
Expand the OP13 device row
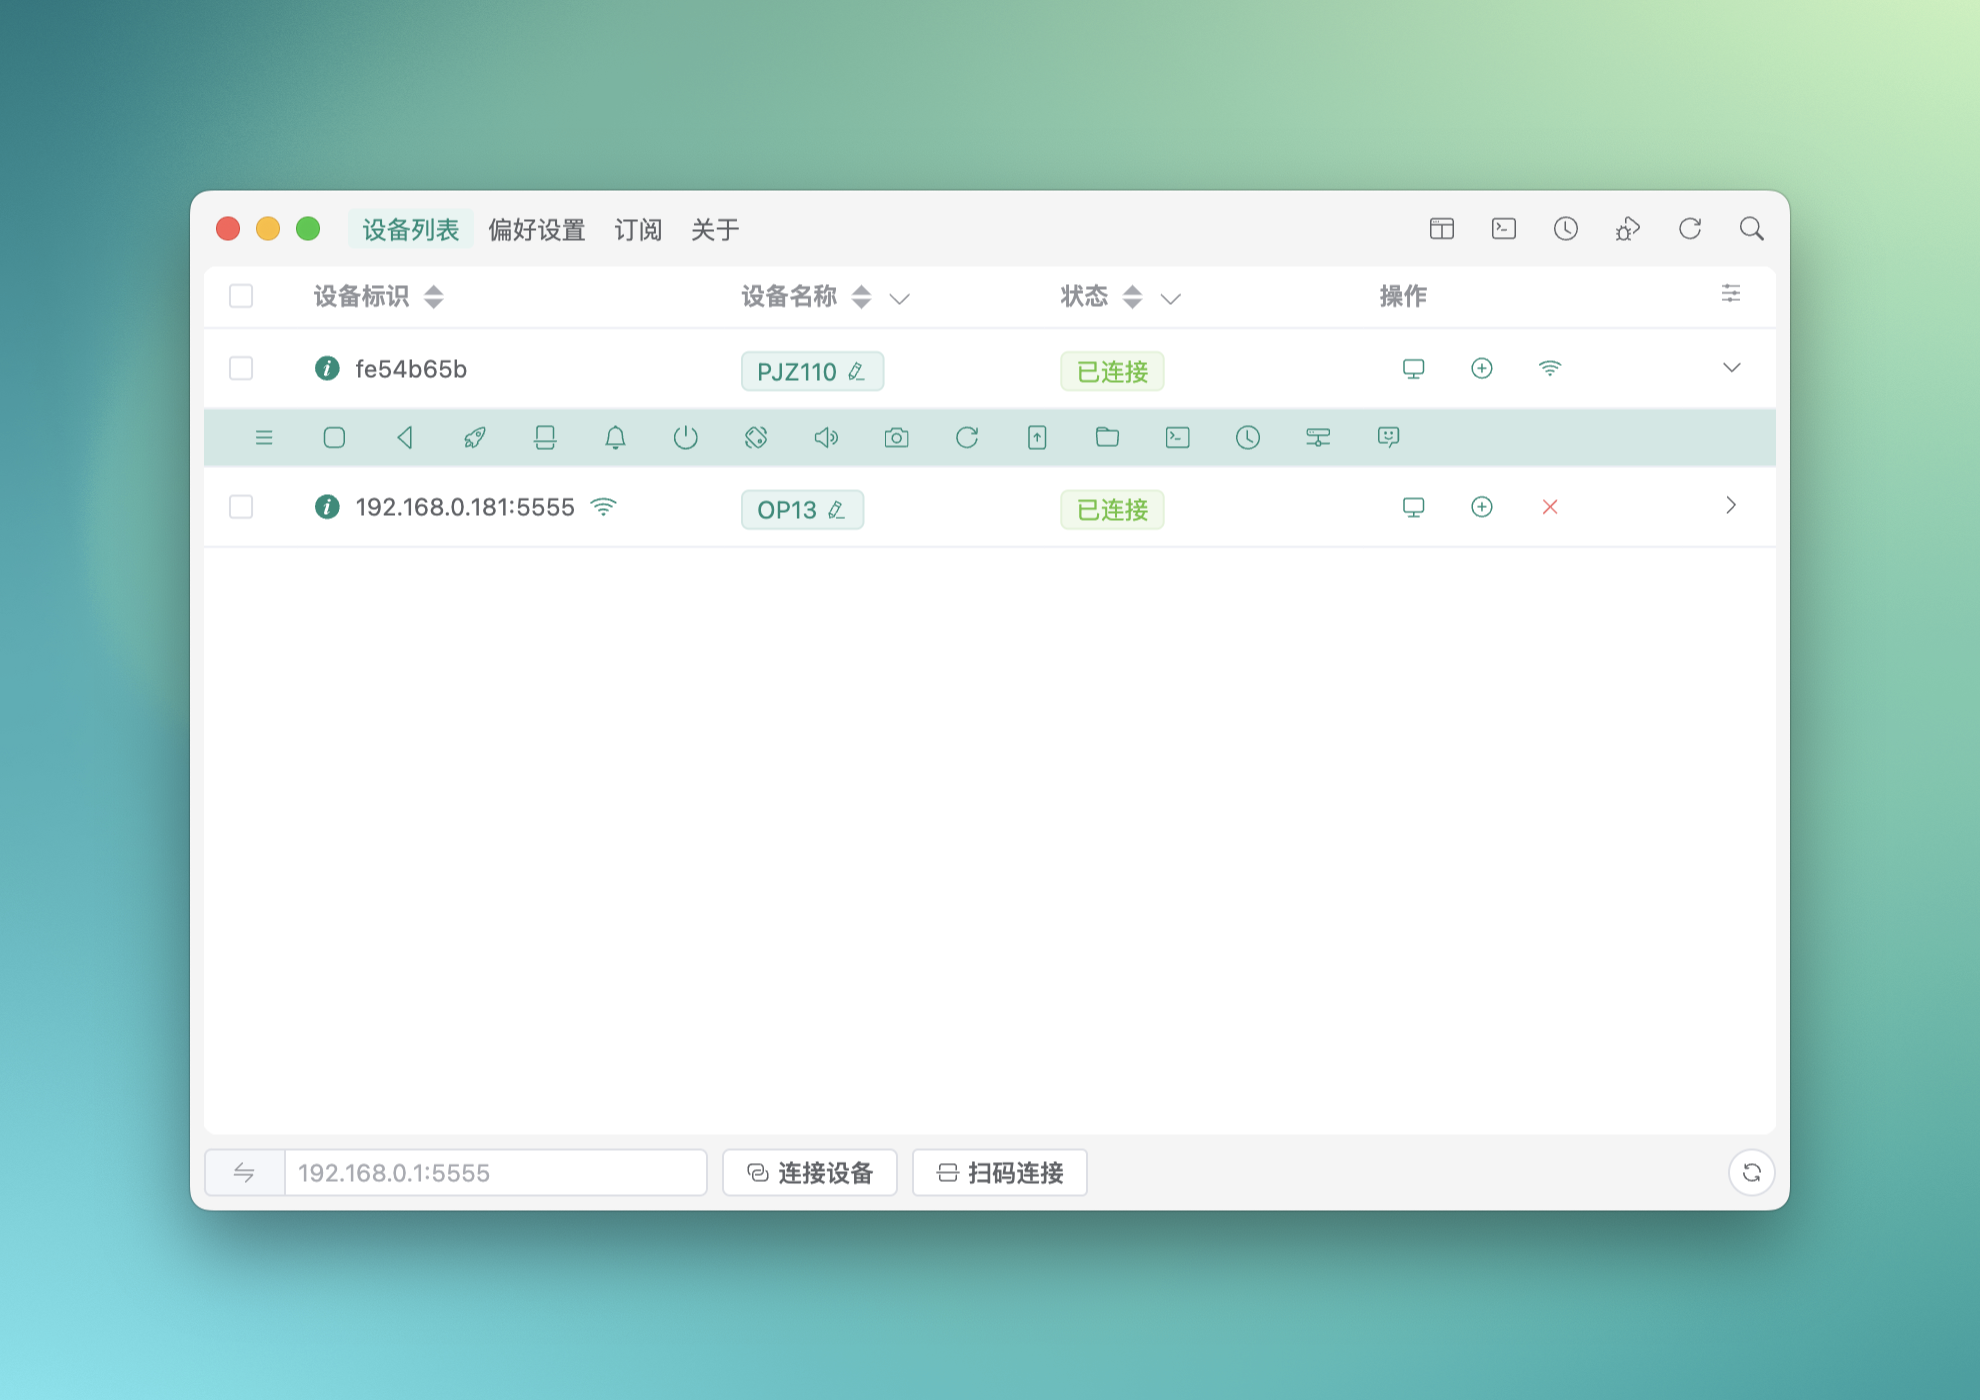pos(1731,506)
